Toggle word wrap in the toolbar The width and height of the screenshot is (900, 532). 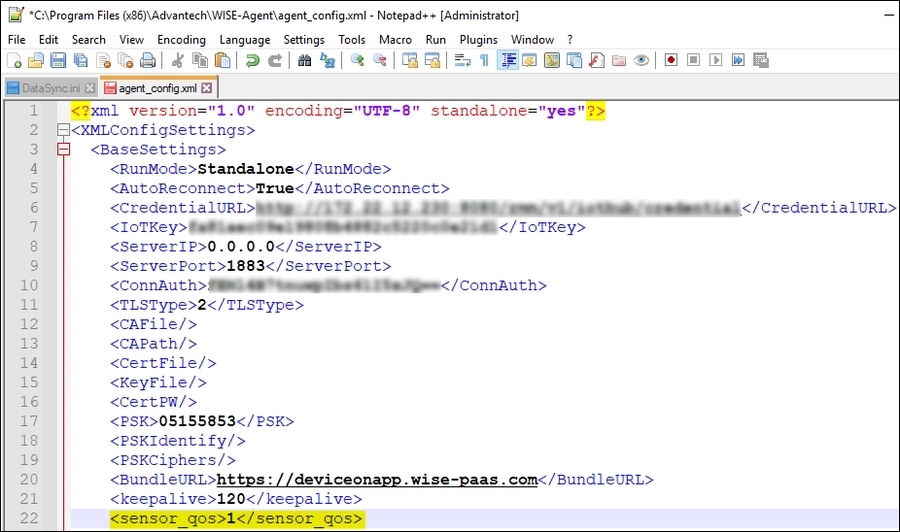click(462, 61)
